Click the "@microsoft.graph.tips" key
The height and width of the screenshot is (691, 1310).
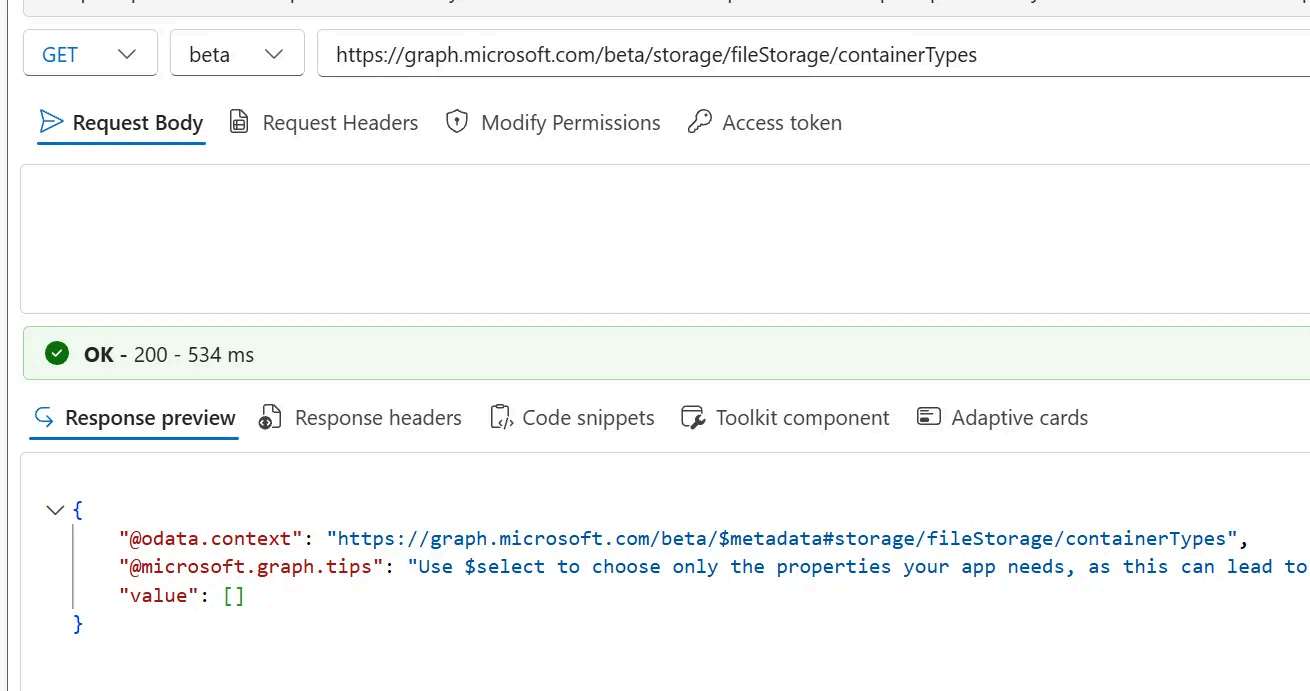pyautogui.click(x=251, y=567)
